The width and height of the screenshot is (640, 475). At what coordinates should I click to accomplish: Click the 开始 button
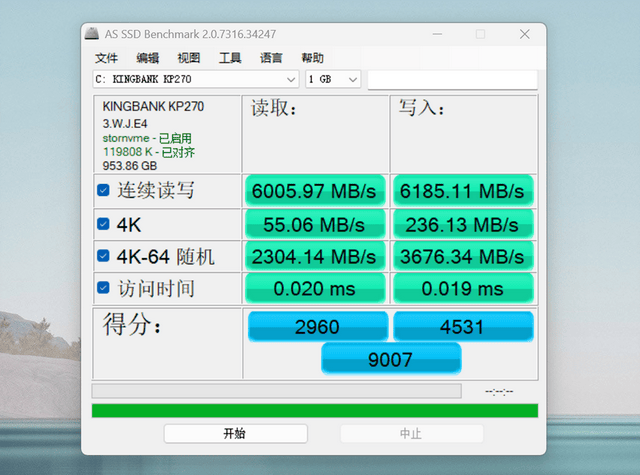pyautogui.click(x=236, y=433)
